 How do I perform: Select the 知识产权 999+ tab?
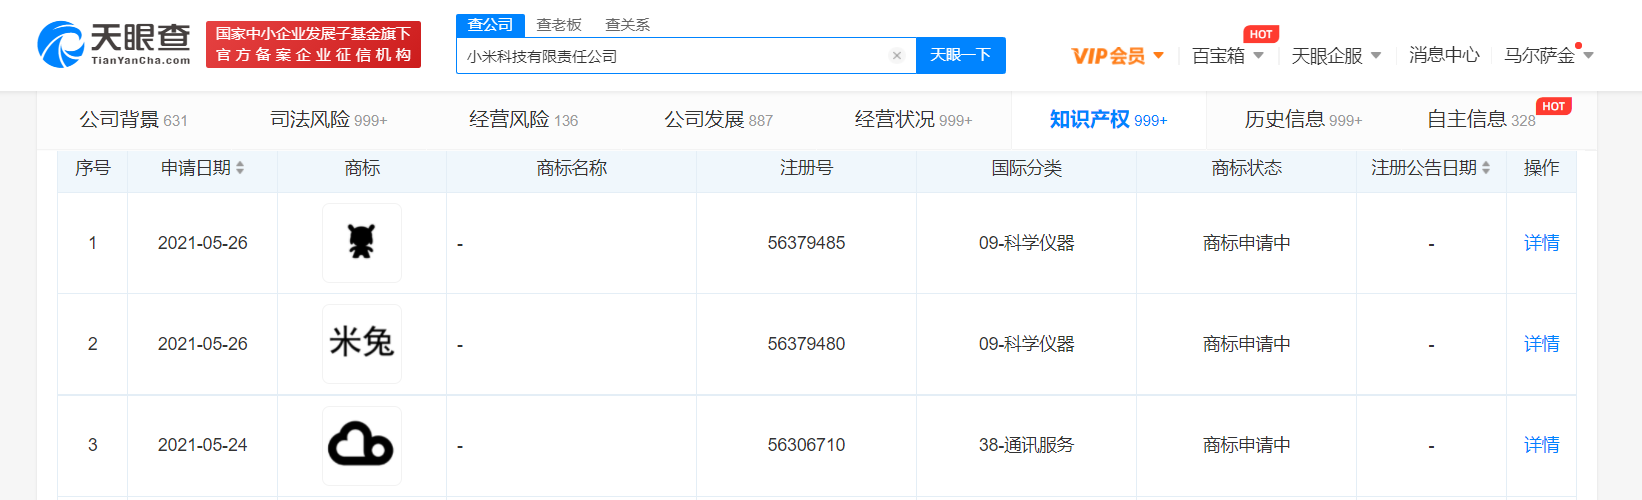click(x=1108, y=120)
